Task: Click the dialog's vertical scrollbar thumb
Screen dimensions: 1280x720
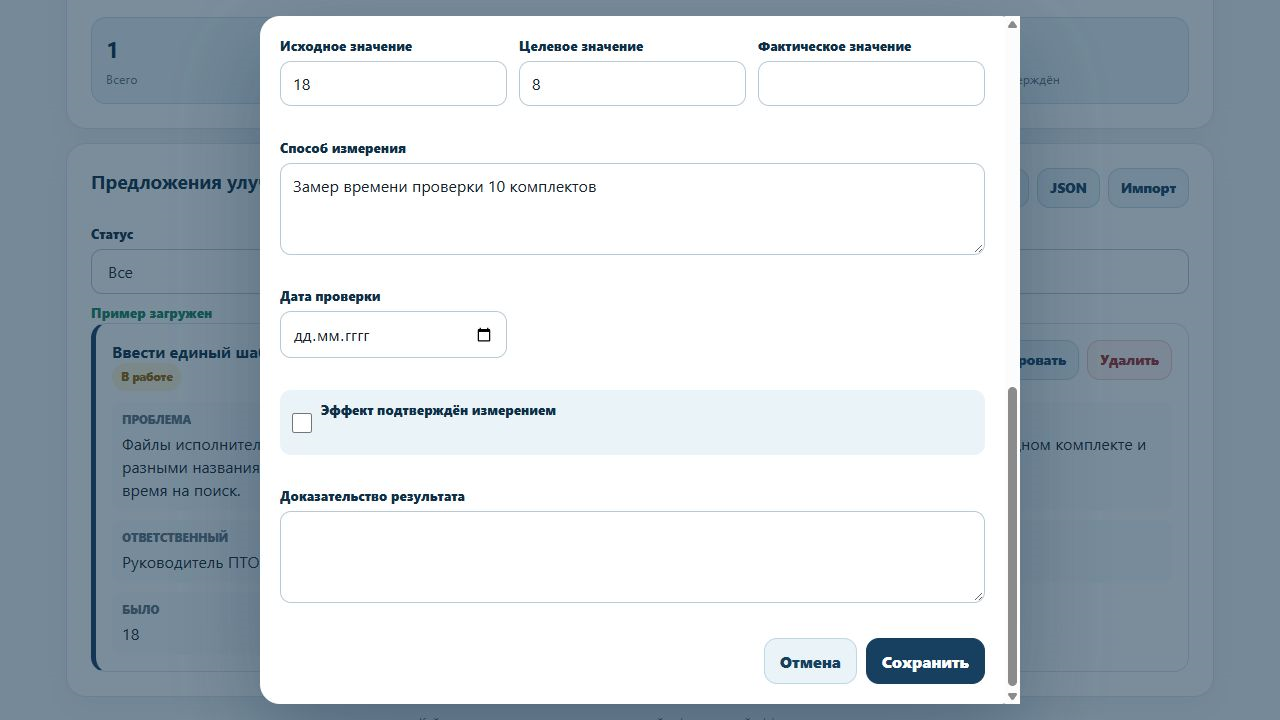Action: [x=1012, y=536]
